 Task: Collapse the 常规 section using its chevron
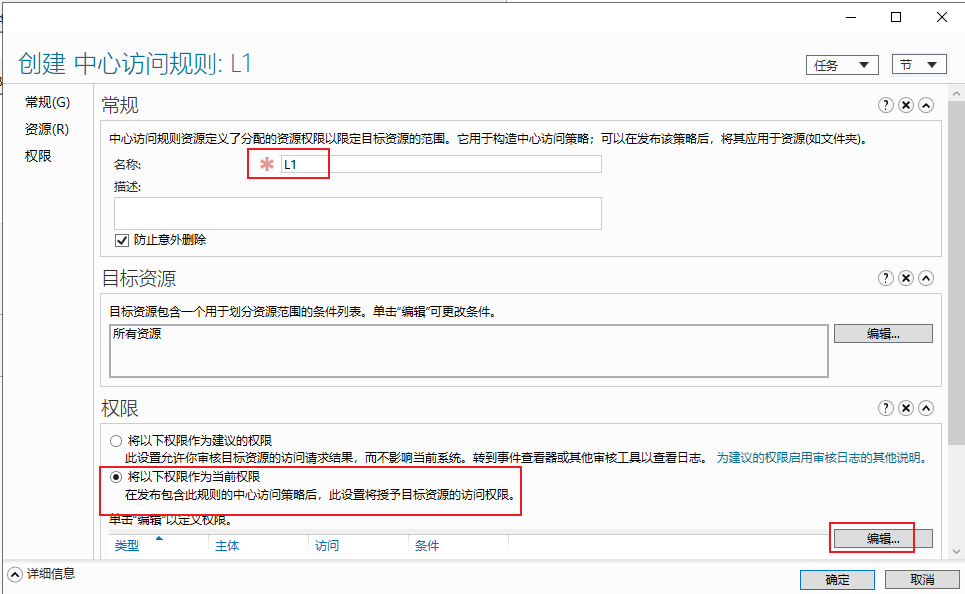click(926, 105)
